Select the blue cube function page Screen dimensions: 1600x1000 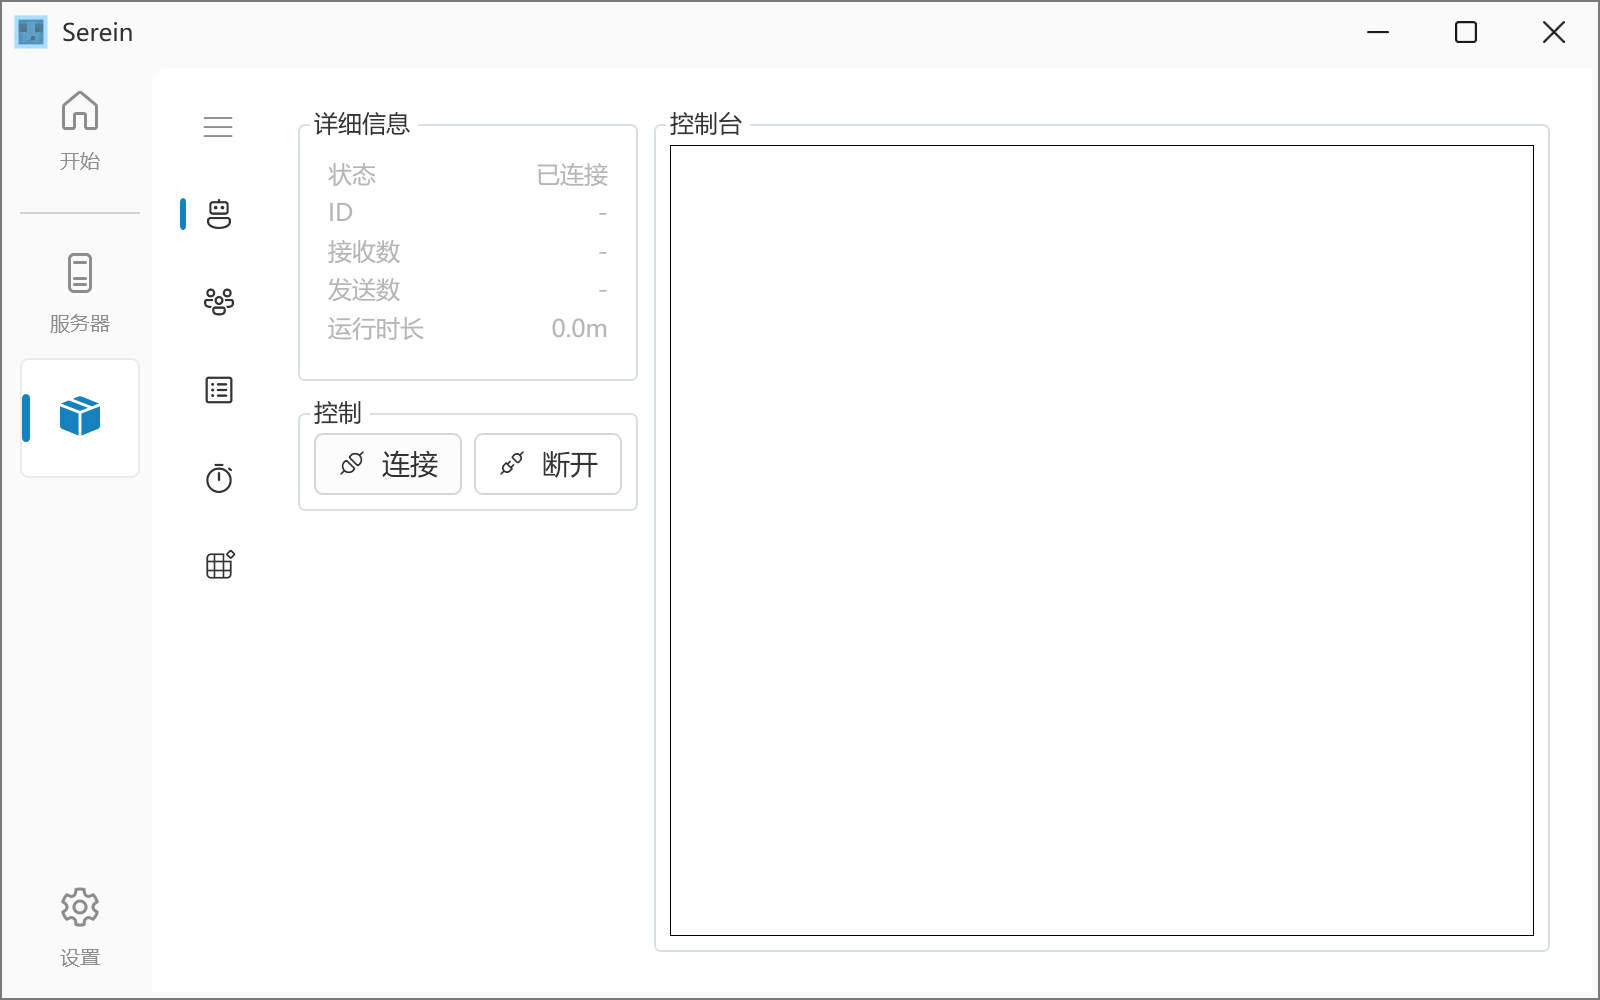pyautogui.click(x=80, y=417)
